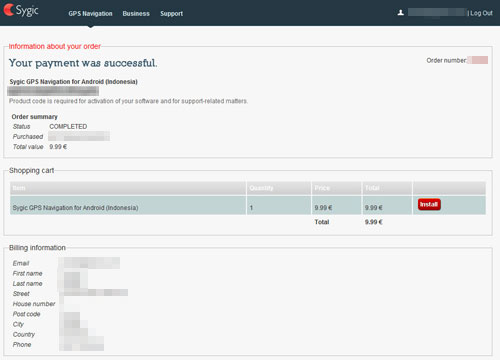Click the Purchased label in order summary
This screenshot has width=500, height=360.
point(28,137)
